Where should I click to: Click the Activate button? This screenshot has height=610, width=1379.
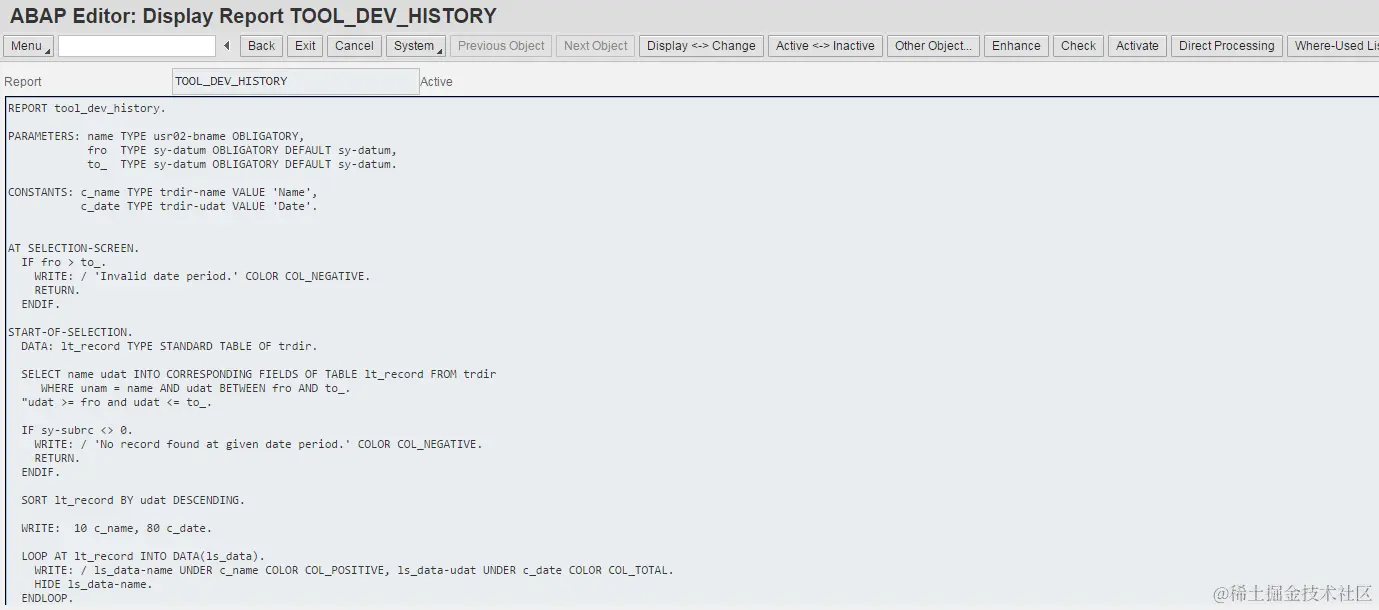pyautogui.click(x=1137, y=46)
